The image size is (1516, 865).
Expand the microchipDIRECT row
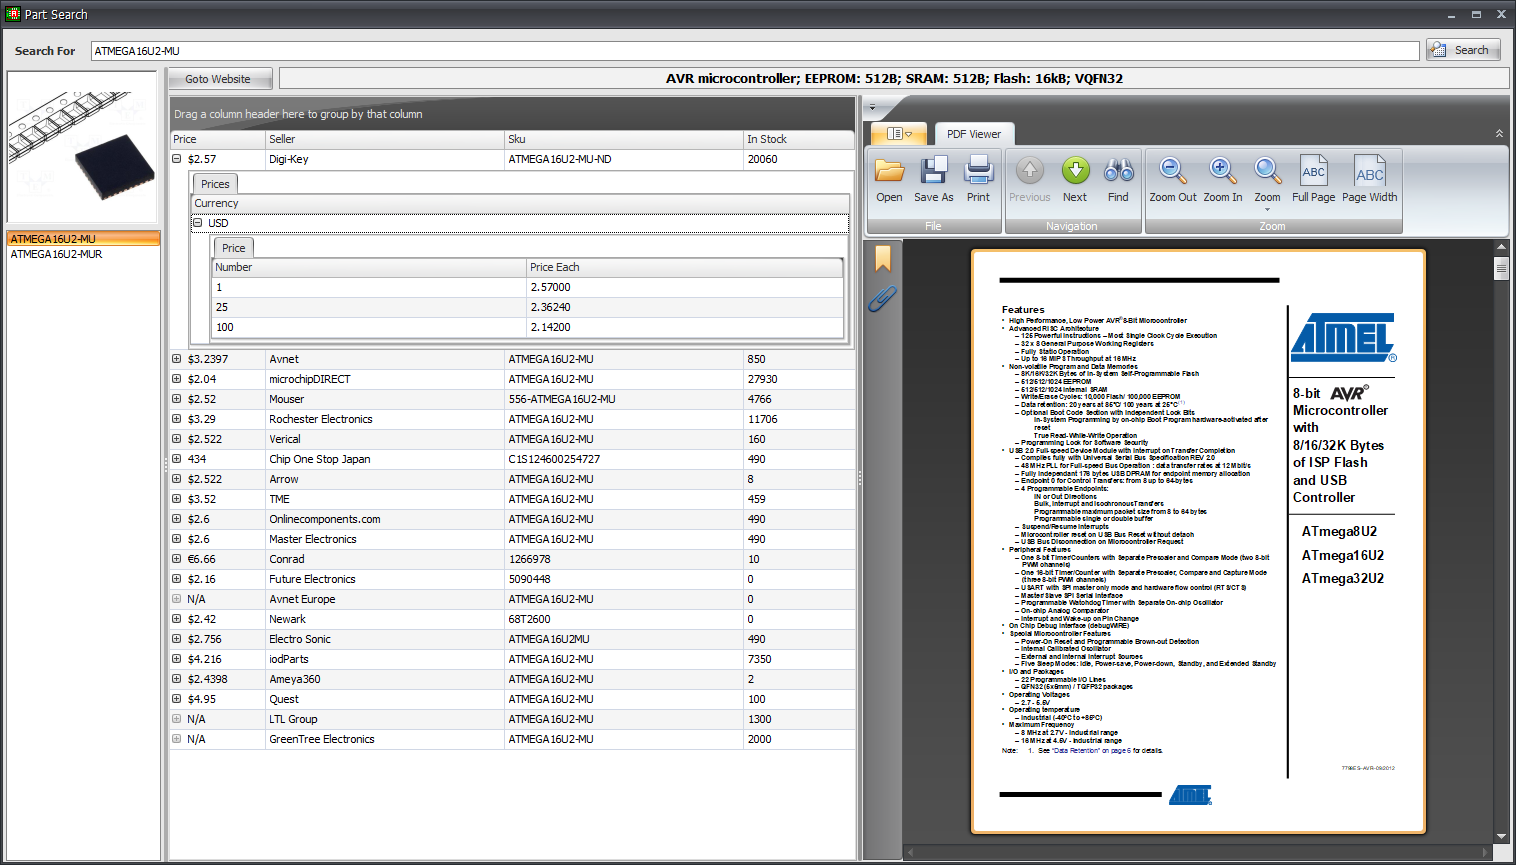[176, 379]
